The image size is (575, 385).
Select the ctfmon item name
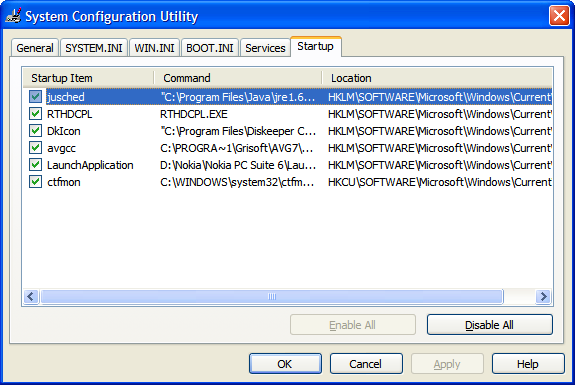(64, 182)
